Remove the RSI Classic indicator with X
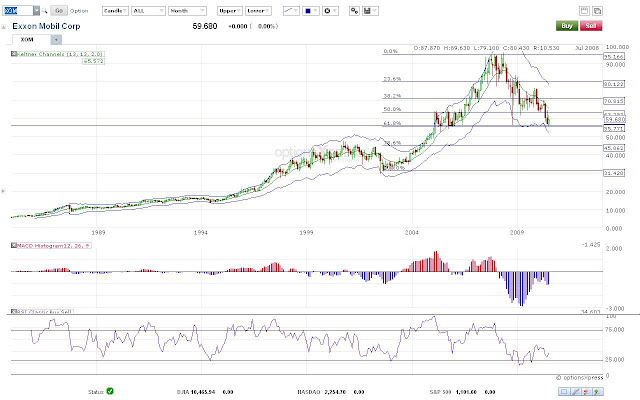 tap(13, 311)
